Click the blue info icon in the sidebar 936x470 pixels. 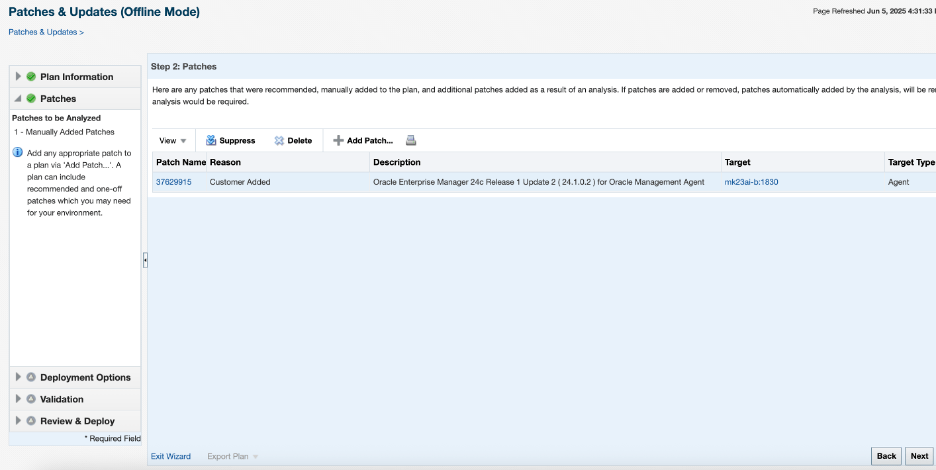[18, 152]
